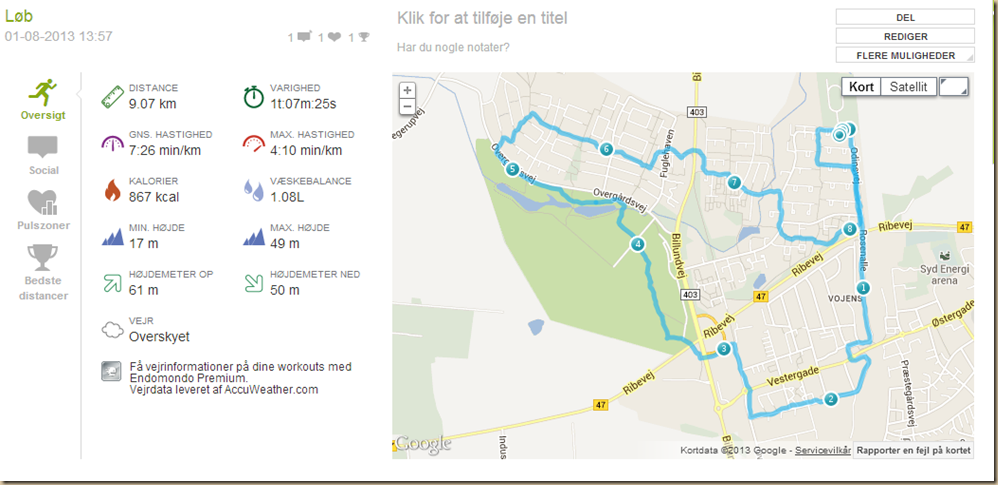Click the comments speech bubble icon

[x=304, y=37]
